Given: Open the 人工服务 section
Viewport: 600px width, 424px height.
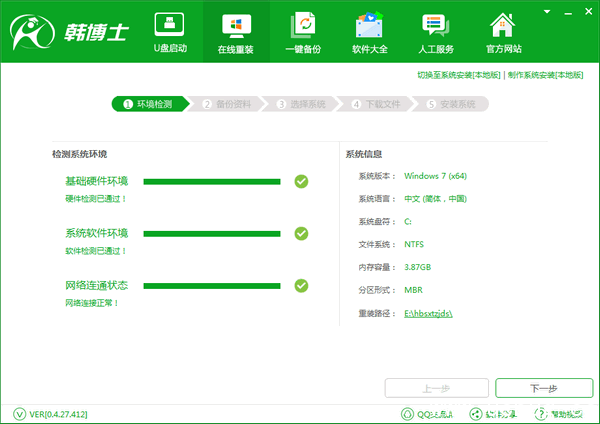Looking at the screenshot, I should point(436,33).
